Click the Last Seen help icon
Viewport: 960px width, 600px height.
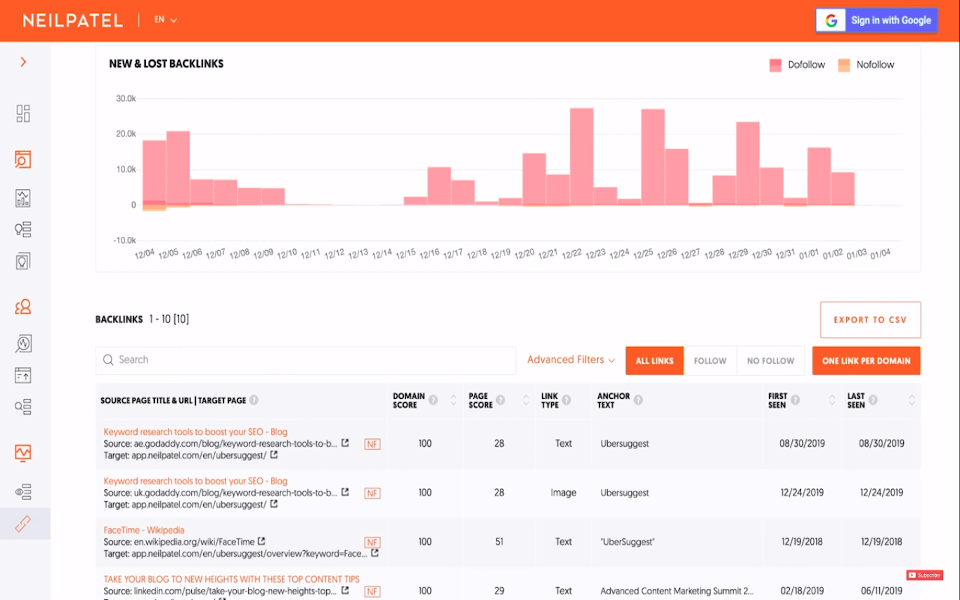point(874,400)
